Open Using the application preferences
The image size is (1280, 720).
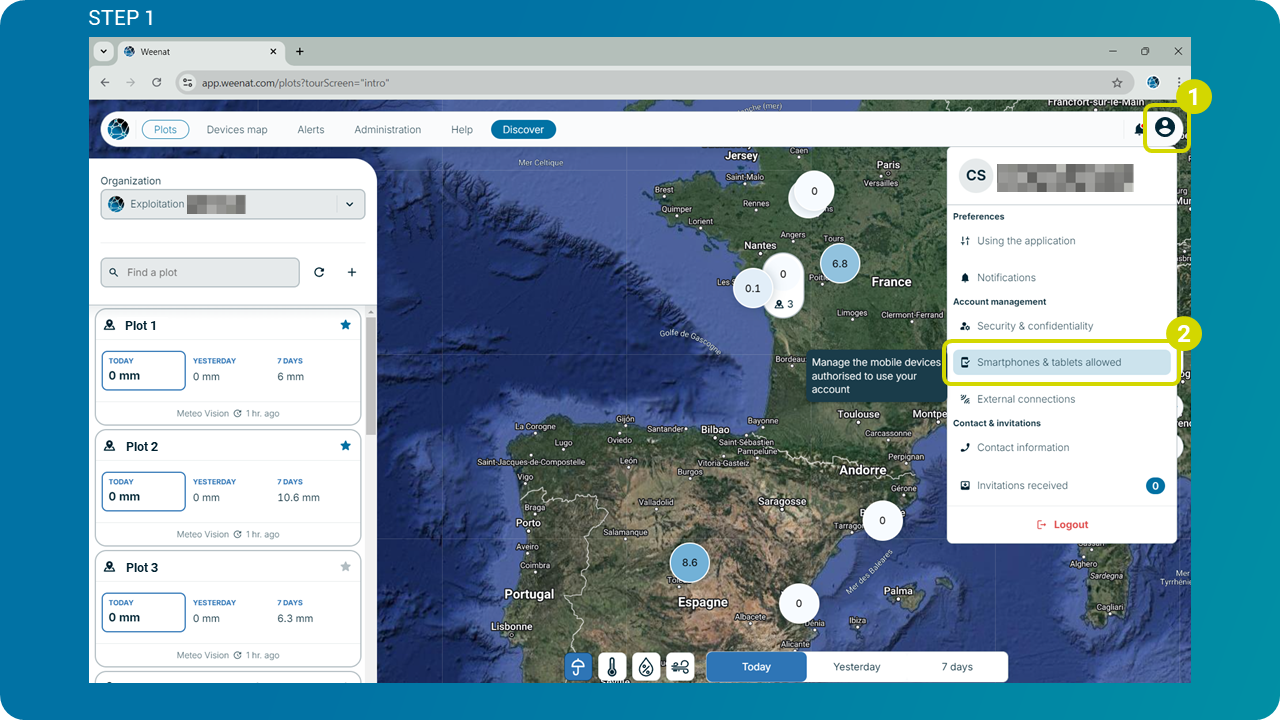tap(1062, 241)
